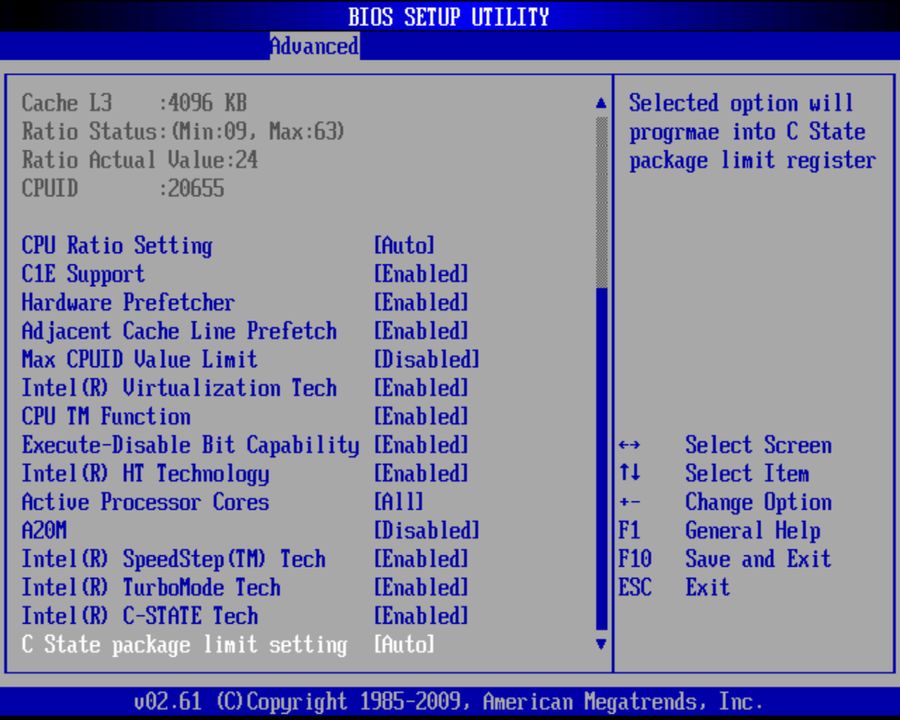This screenshot has height=720, width=900.
Task: Select the C1E Support option
Action: pos(83,274)
